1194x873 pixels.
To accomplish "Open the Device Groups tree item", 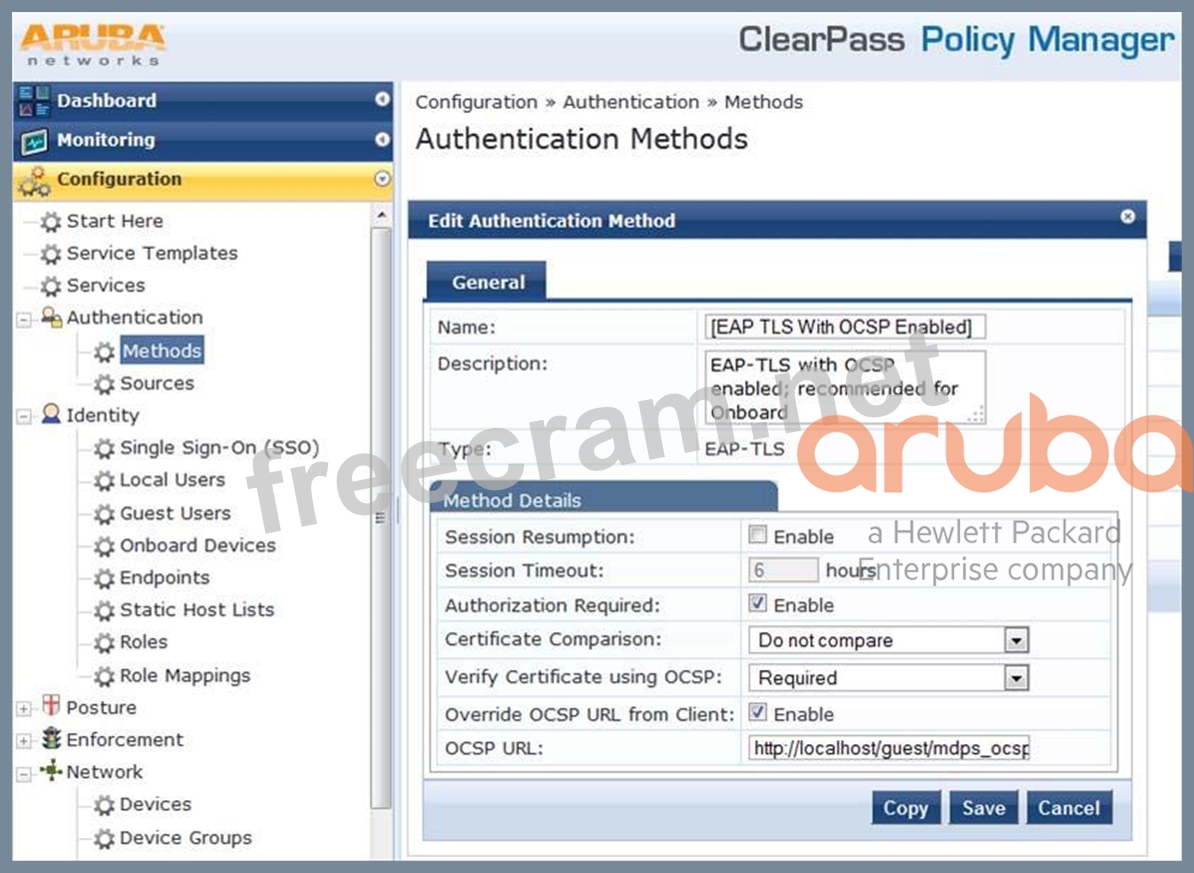I will [x=186, y=838].
